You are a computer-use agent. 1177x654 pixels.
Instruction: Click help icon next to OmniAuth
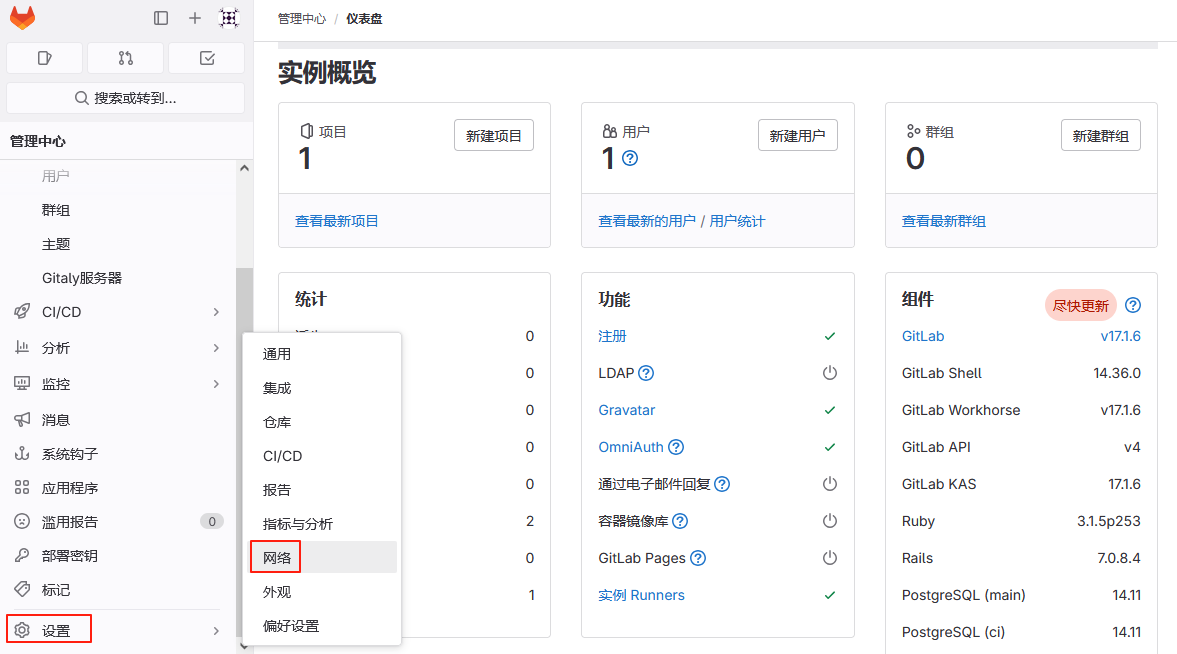click(676, 448)
